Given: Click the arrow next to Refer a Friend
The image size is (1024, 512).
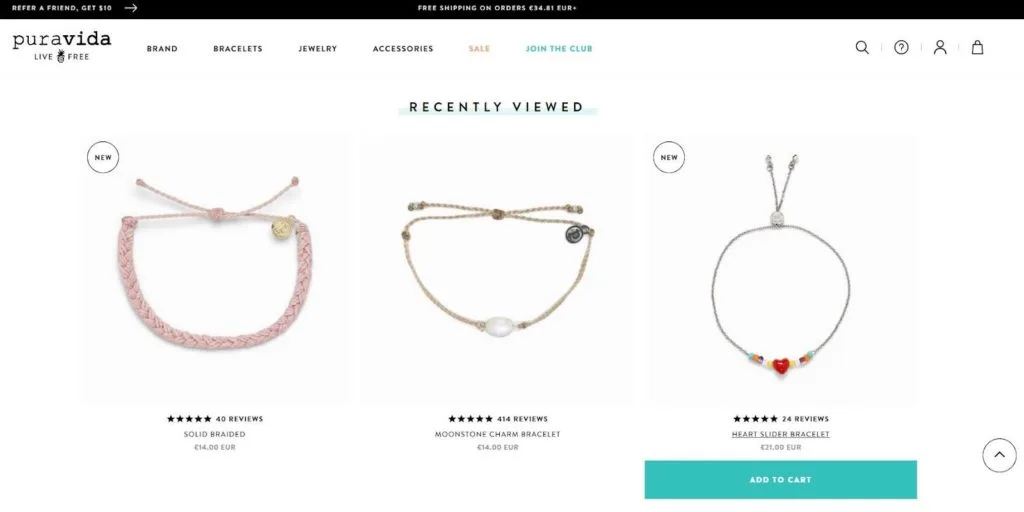Looking at the screenshot, I should click(x=131, y=8).
